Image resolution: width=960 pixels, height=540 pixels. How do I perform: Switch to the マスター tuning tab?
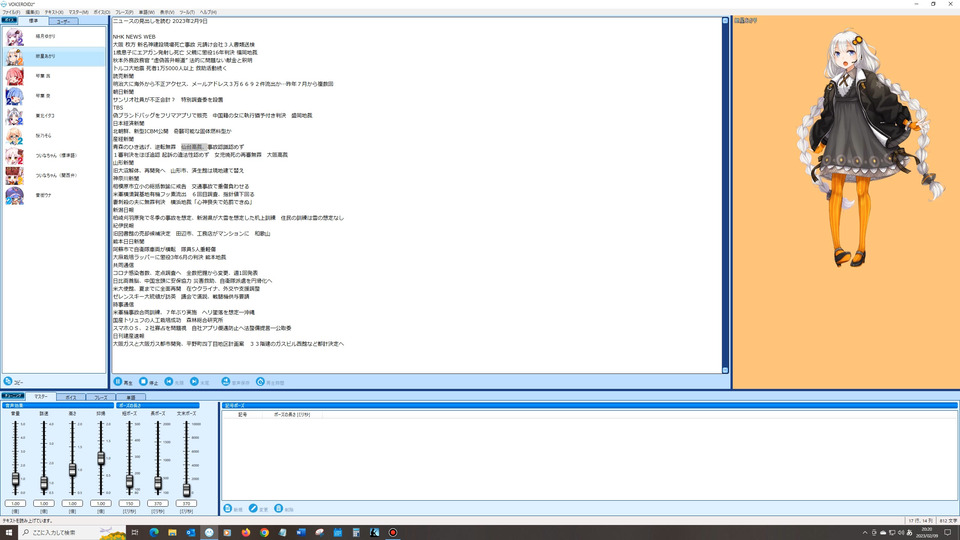point(41,397)
